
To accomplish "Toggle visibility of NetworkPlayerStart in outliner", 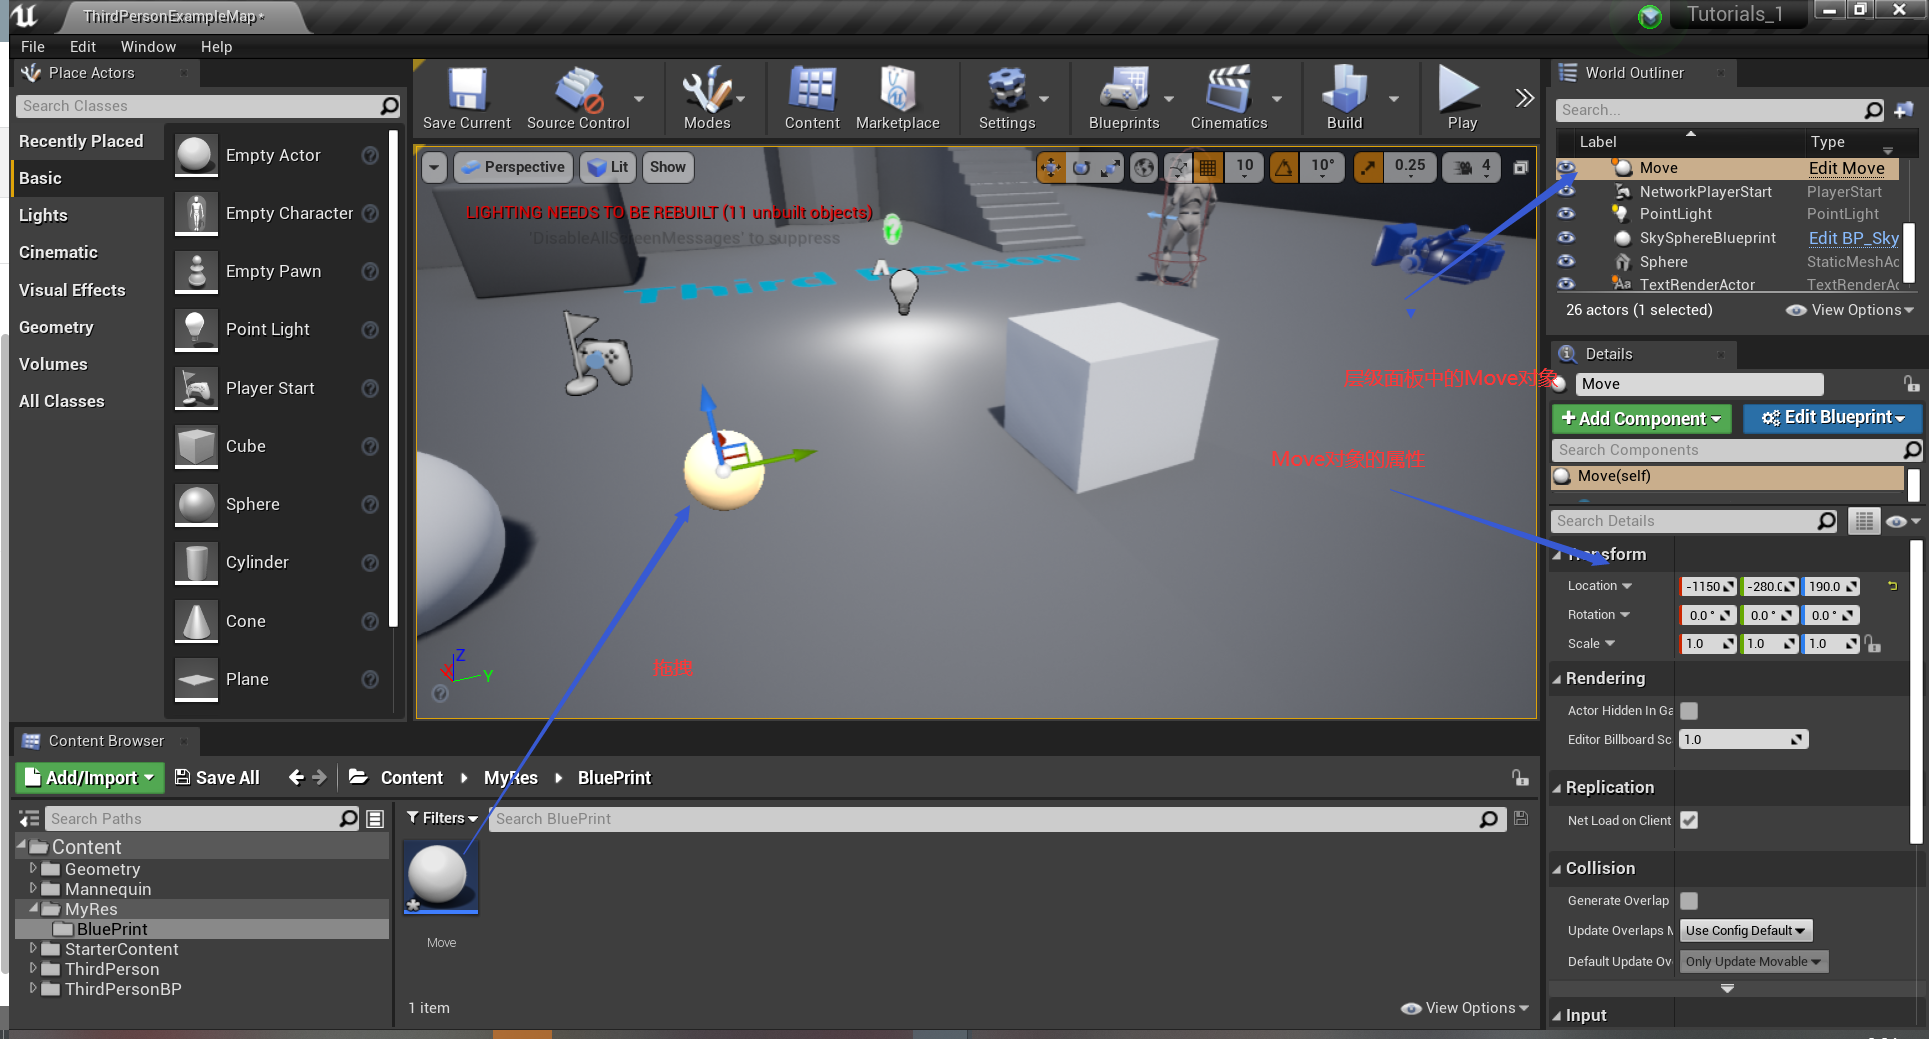I will pyautogui.click(x=1566, y=191).
